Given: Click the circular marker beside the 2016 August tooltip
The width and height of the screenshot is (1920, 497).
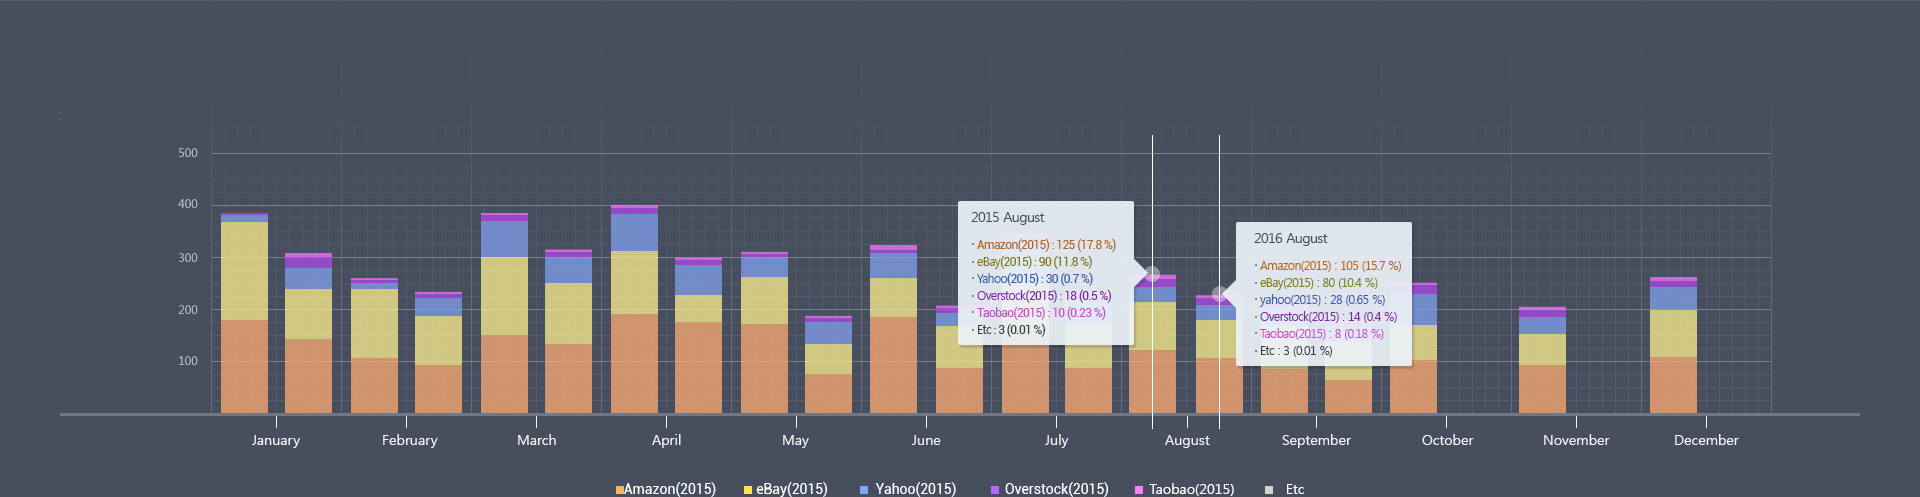Looking at the screenshot, I should tap(1219, 294).
